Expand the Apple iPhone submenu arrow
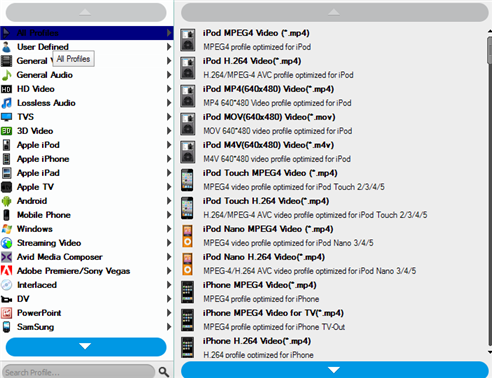Viewport: 492px width, 378px height. click(x=169, y=159)
